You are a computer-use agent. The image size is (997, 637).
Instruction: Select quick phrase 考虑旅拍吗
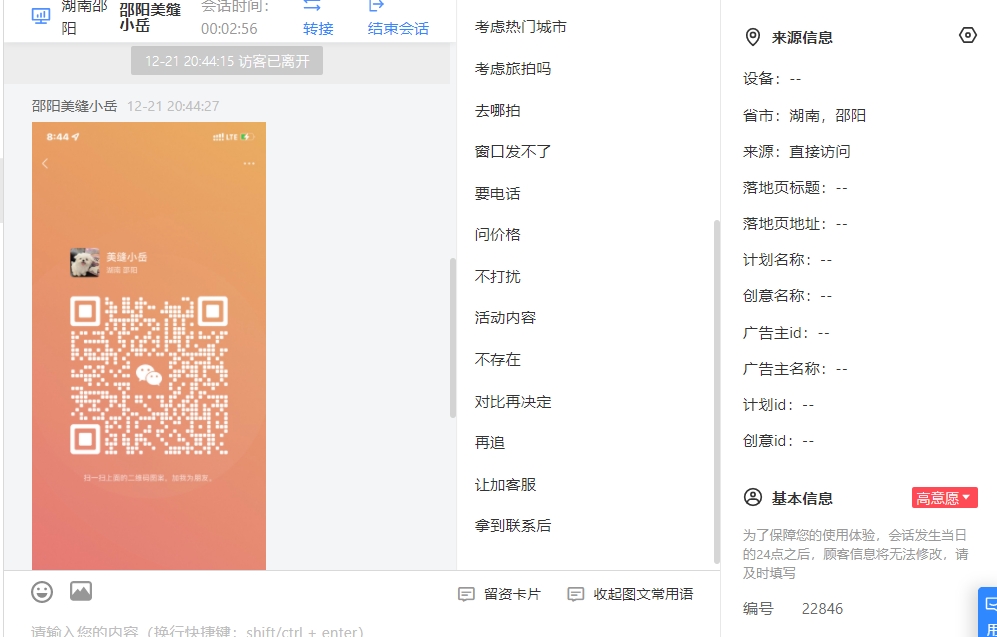[x=513, y=69]
